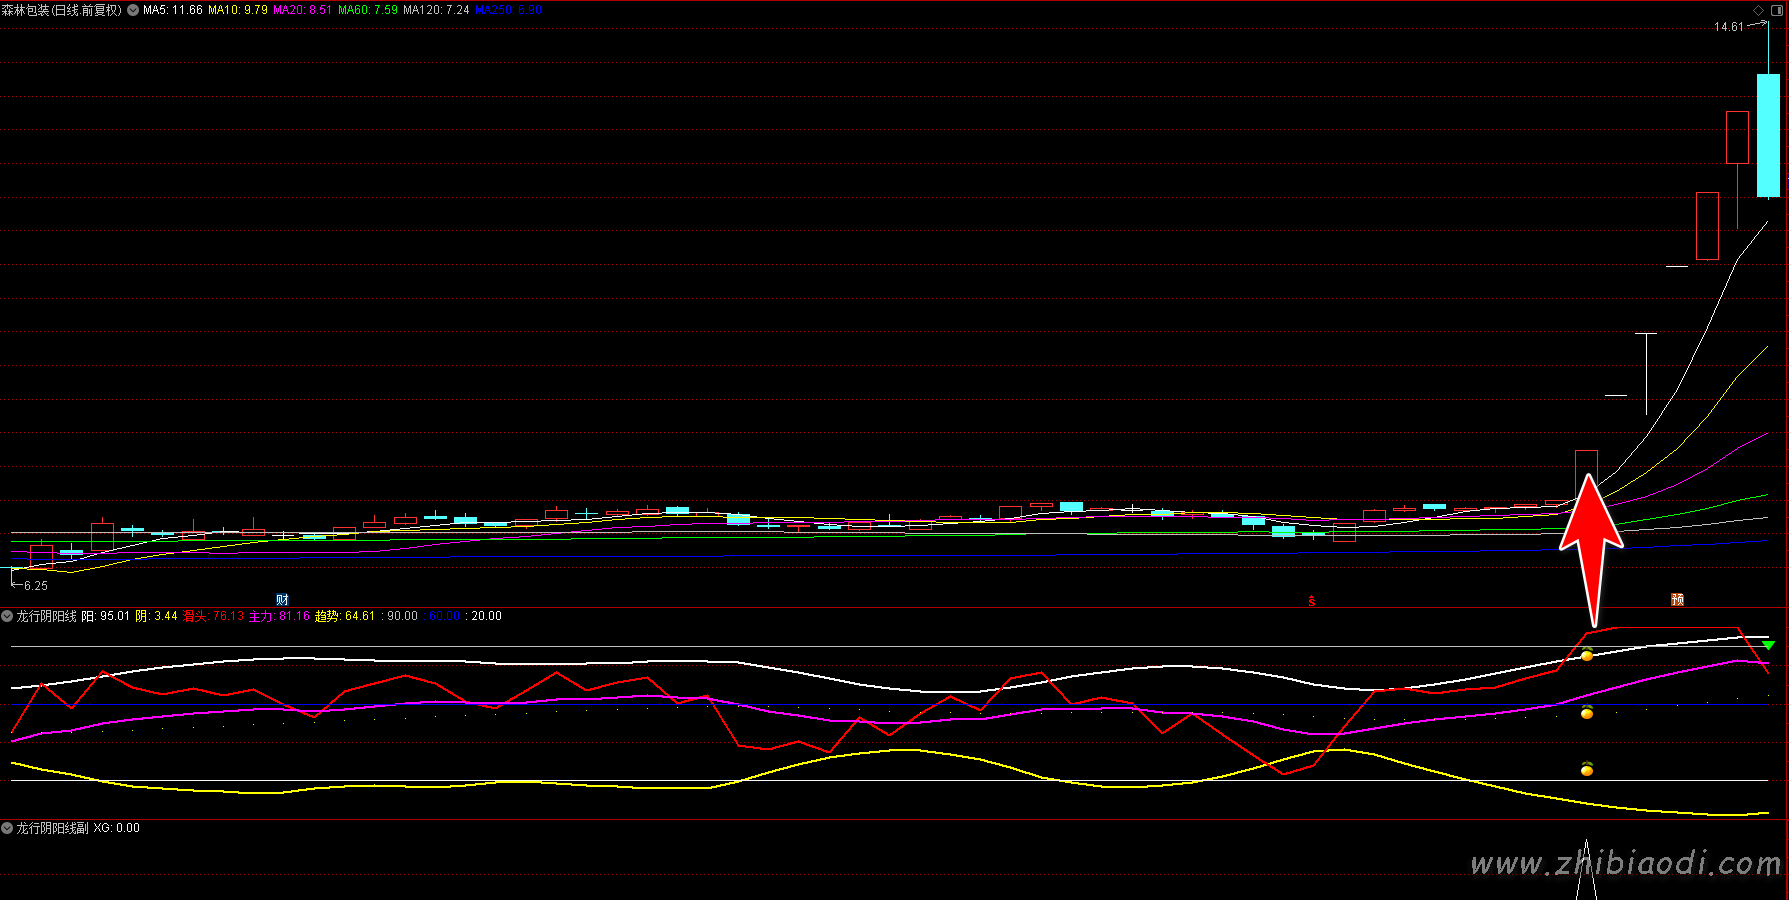1789x900 pixels.
Task: Open the 龙行阴阳线 indicator dropdown arrow
Action: (x=7, y=616)
